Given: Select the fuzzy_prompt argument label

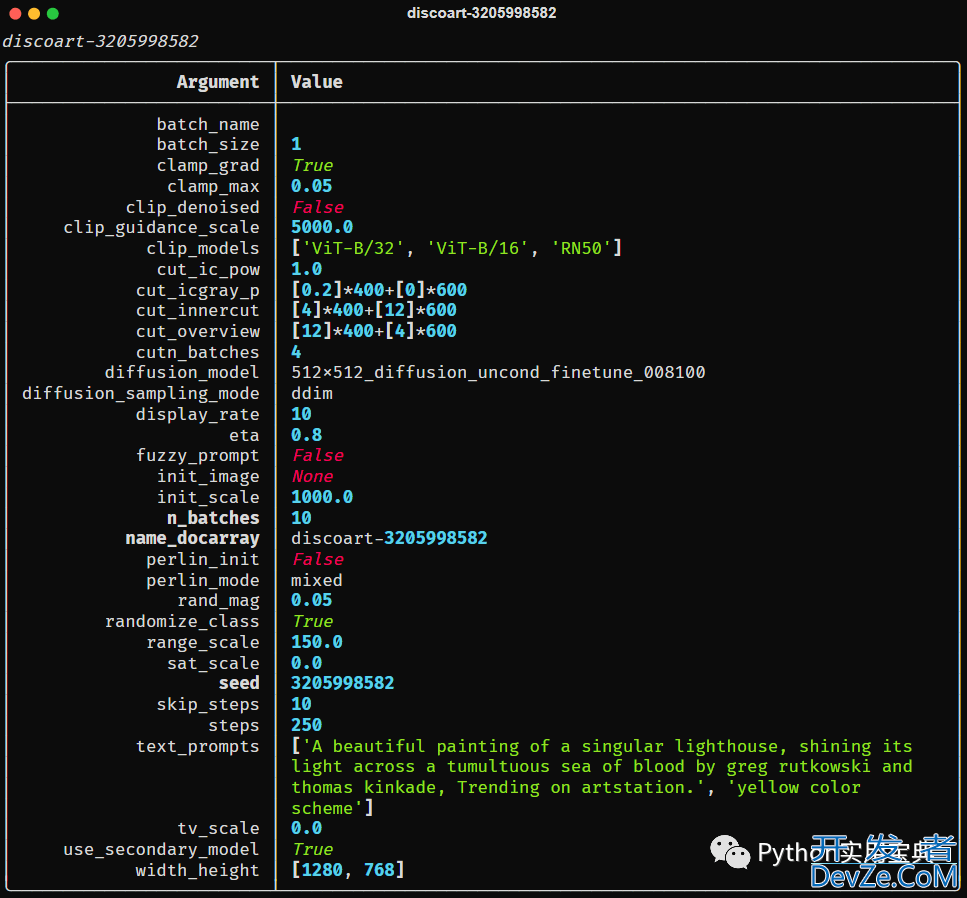Looking at the screenshot, I should click(x=198, y=456).
